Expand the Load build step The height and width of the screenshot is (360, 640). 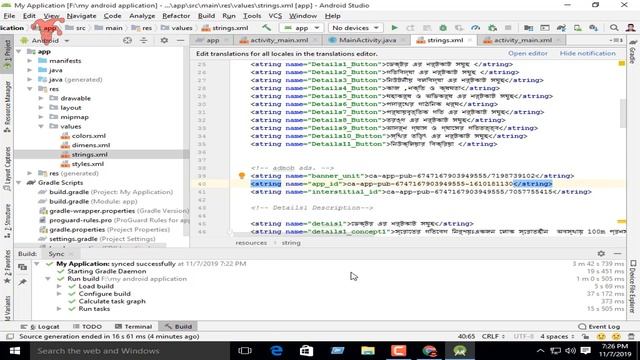coord(59,287)
